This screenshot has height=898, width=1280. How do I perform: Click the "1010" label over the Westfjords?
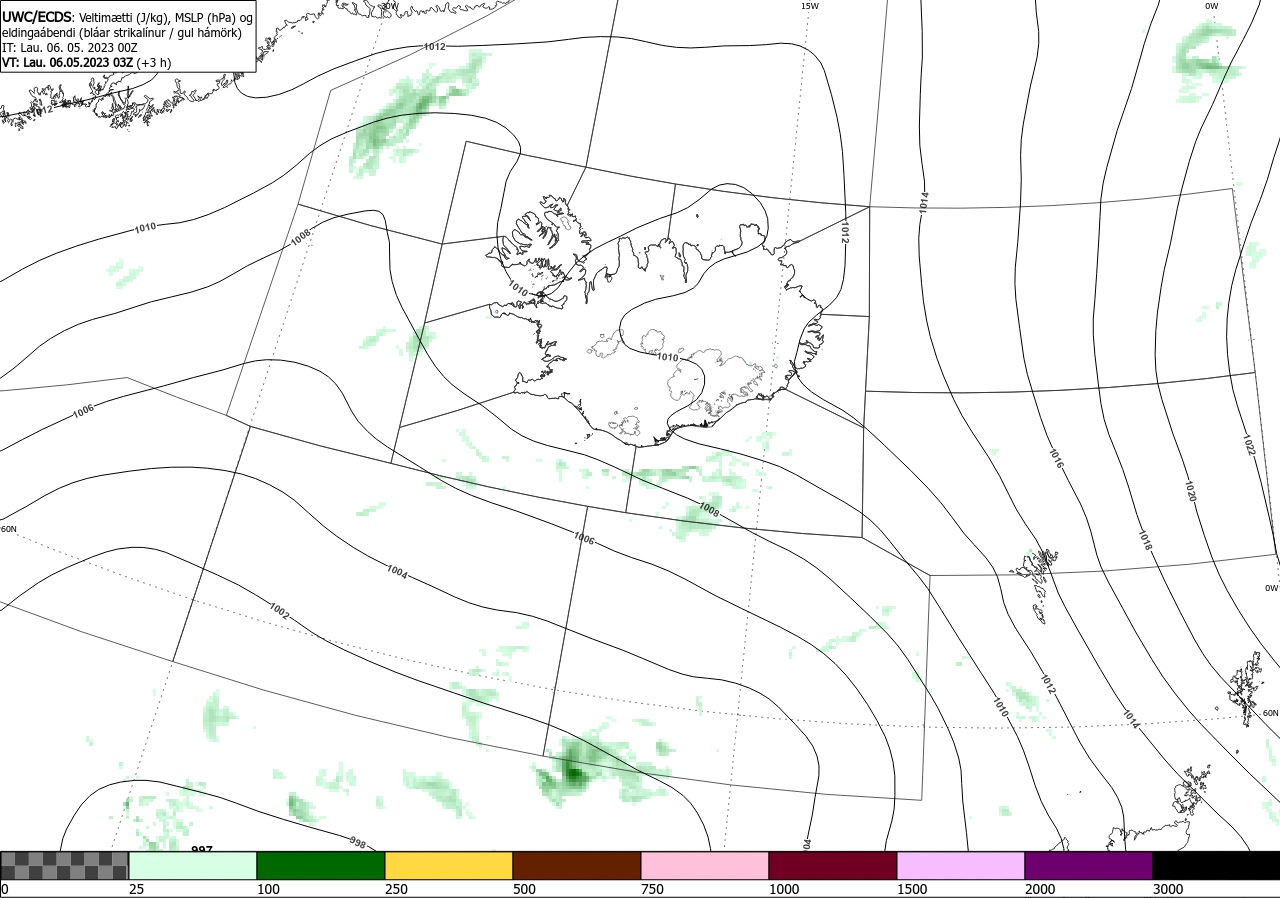click(517, 290)
